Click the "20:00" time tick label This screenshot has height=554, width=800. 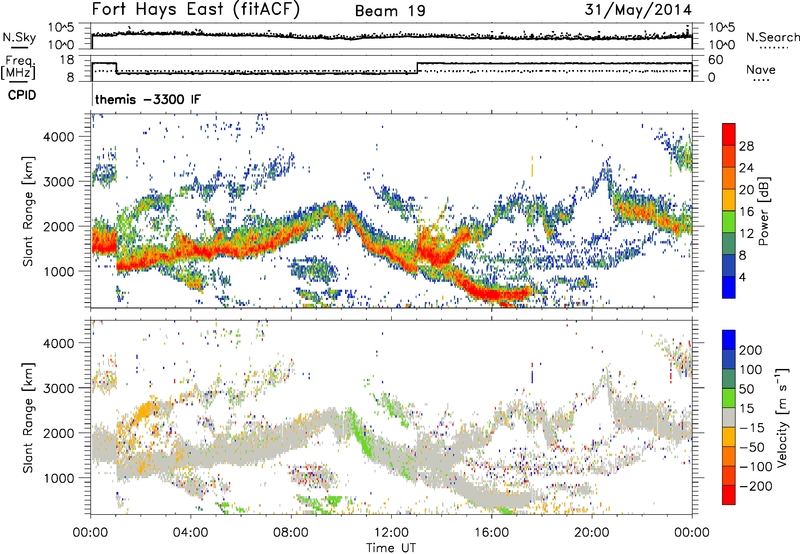[x=591, y=533]
